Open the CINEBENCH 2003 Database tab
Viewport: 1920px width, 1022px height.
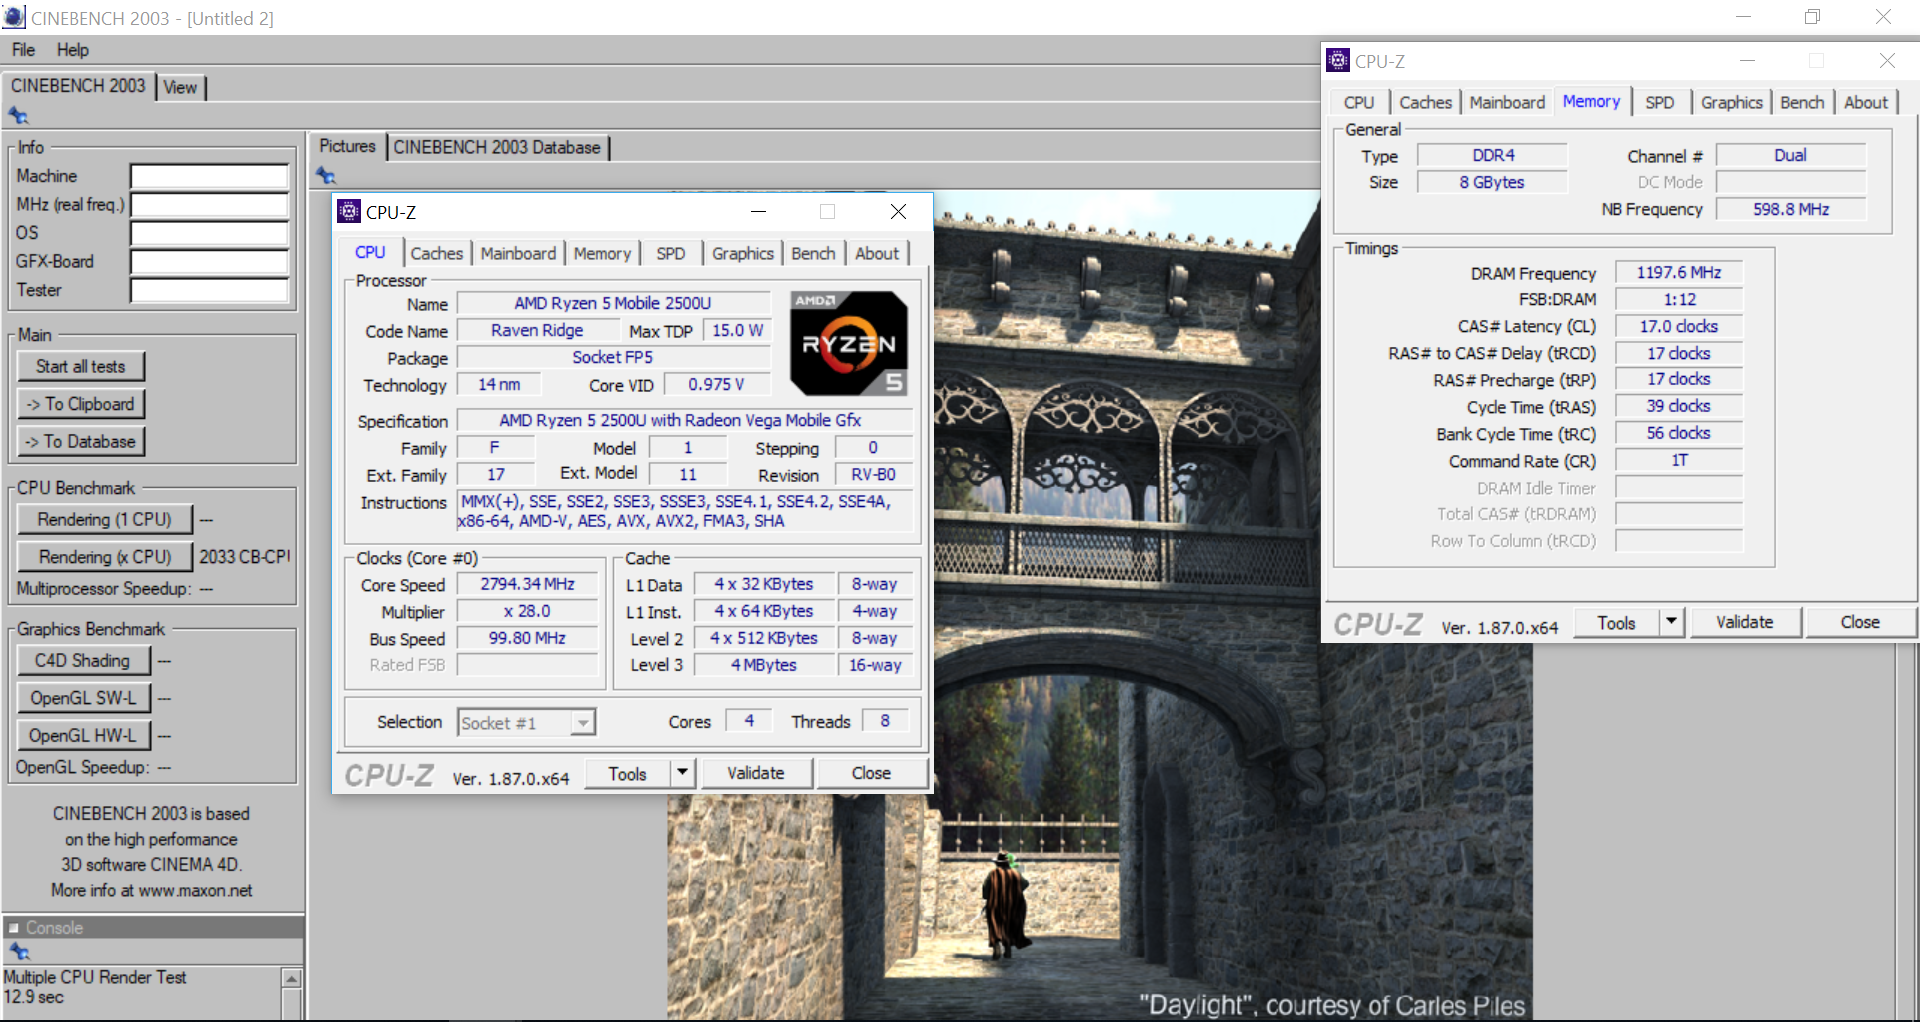tap(497, 147)
